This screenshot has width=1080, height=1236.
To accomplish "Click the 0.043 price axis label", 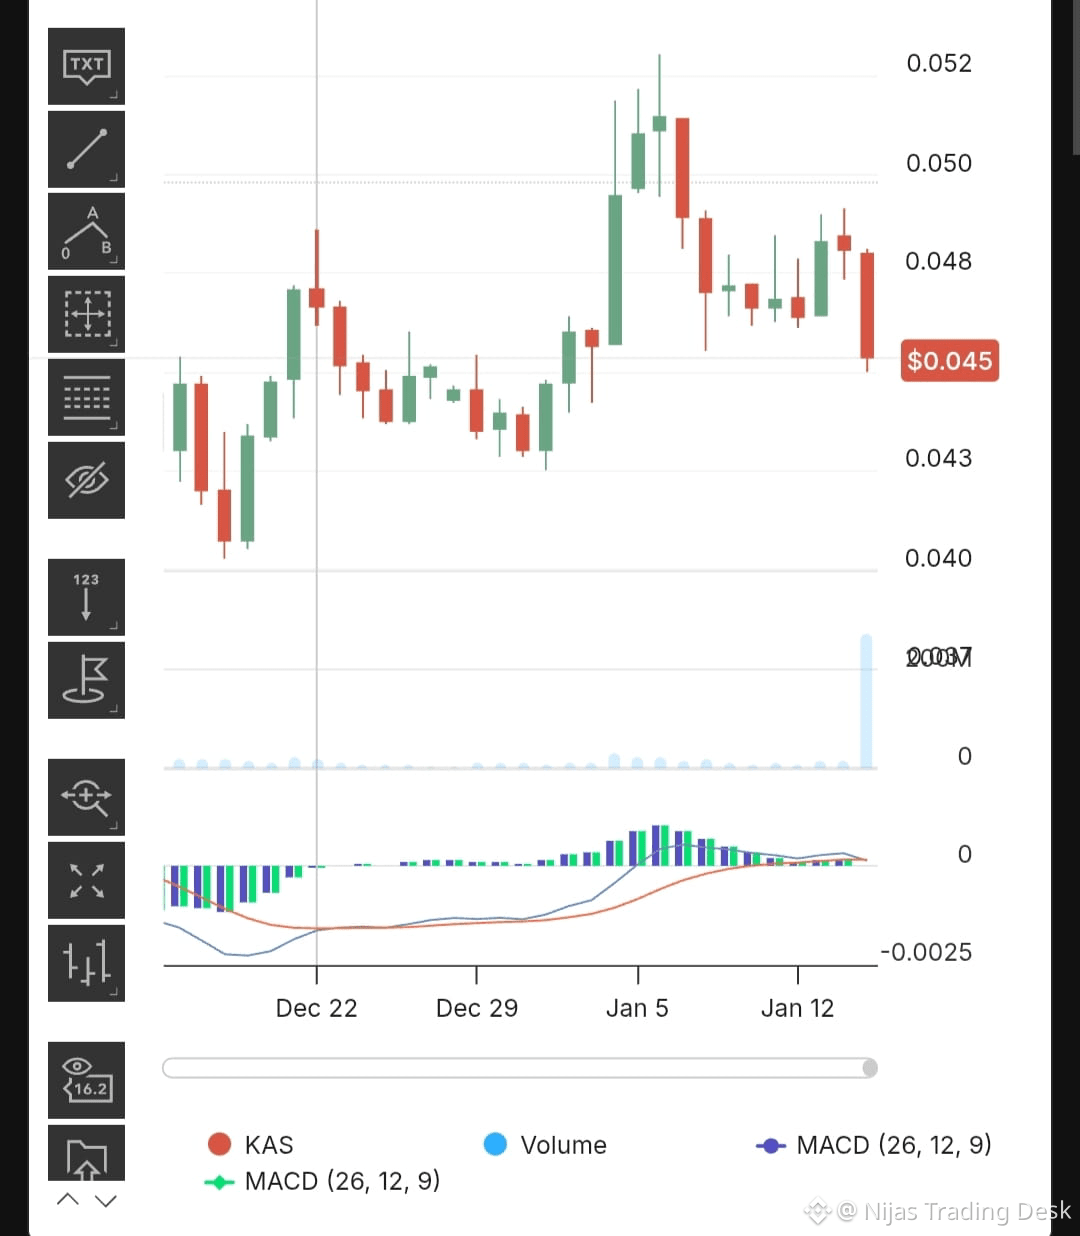I will pos(939,458).
